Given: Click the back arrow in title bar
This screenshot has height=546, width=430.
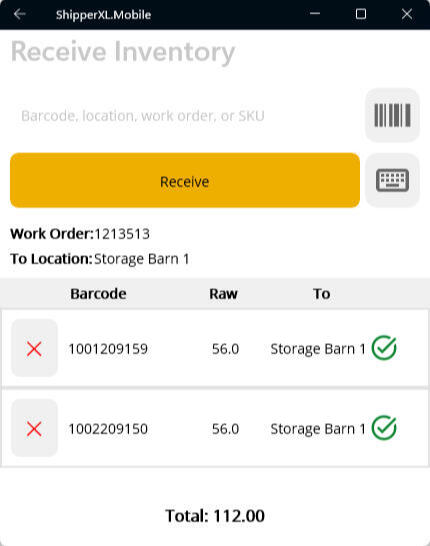Looking at the screenshot, I should tap(19, 14).
